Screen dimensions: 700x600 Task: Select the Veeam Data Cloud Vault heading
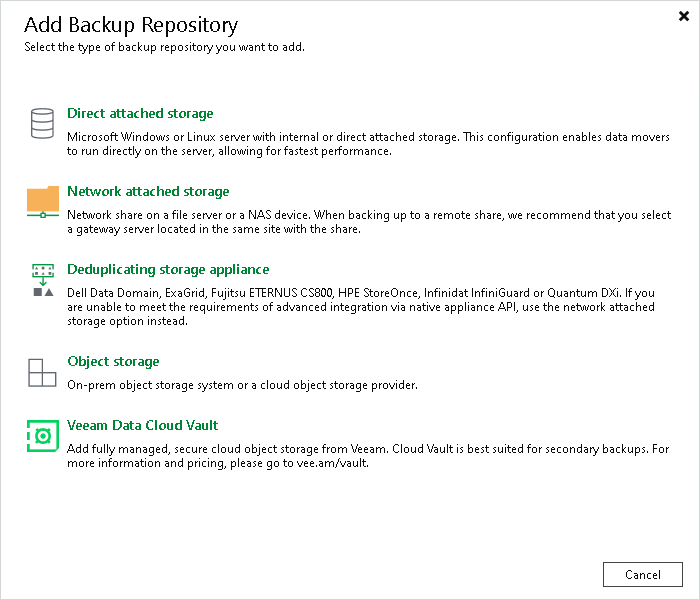tap(142, 426)
